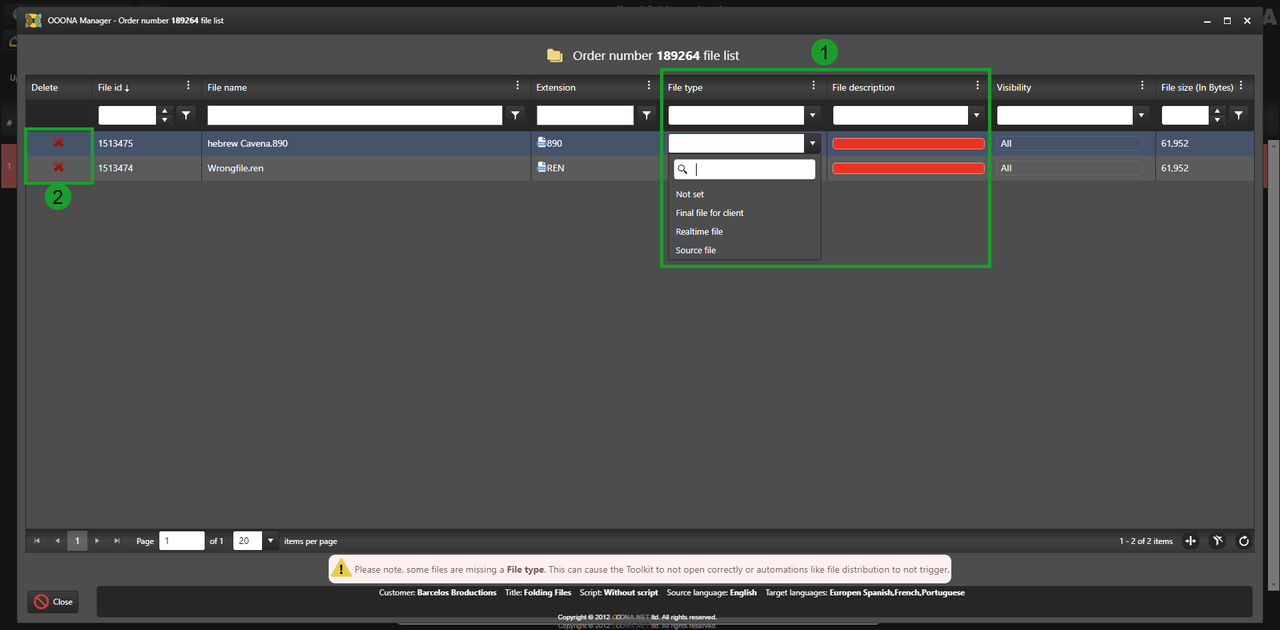
Task: Click the File size filter funnel icon
Action: [1238, 115]
